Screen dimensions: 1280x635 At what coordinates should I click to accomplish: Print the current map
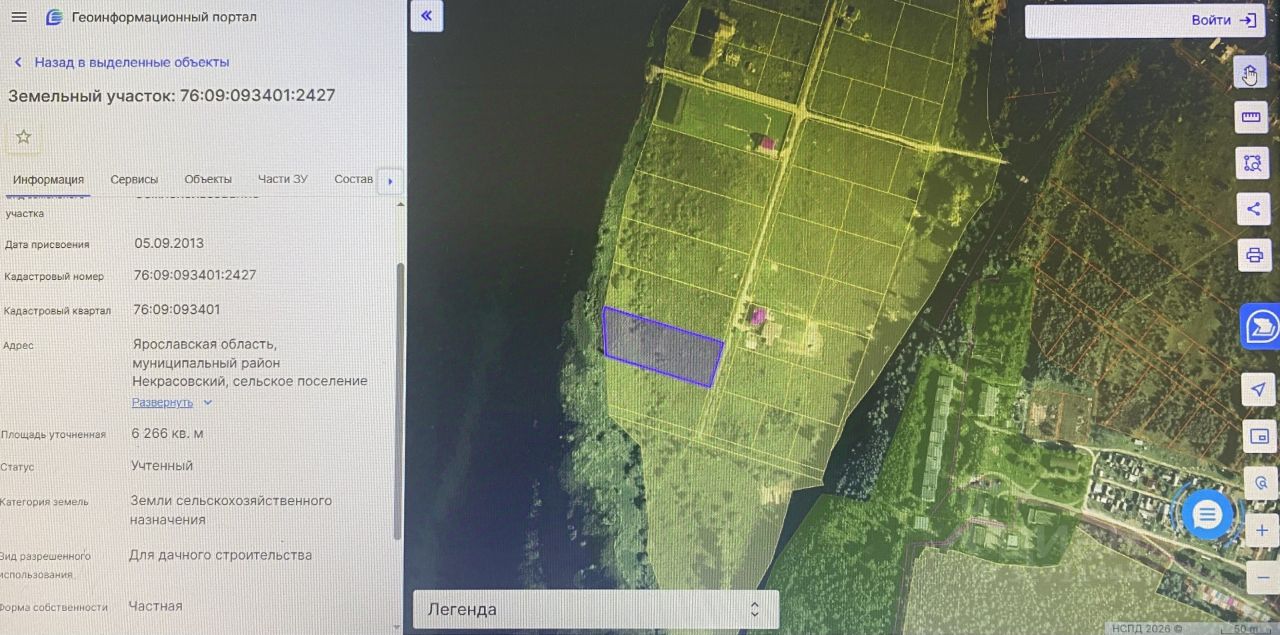click(x=1254, y=254)
